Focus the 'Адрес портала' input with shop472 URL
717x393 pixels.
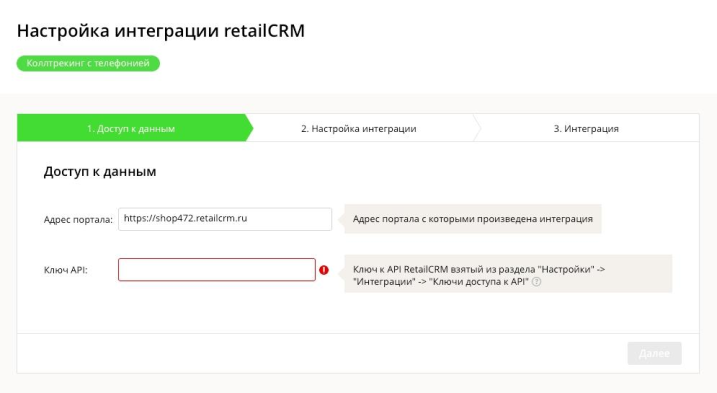click(x=225, y=219)
